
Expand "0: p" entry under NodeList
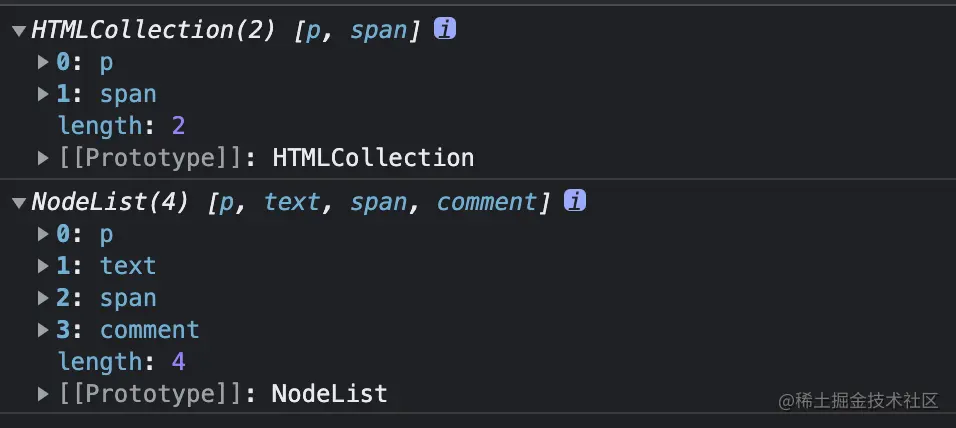click(43, 234)
